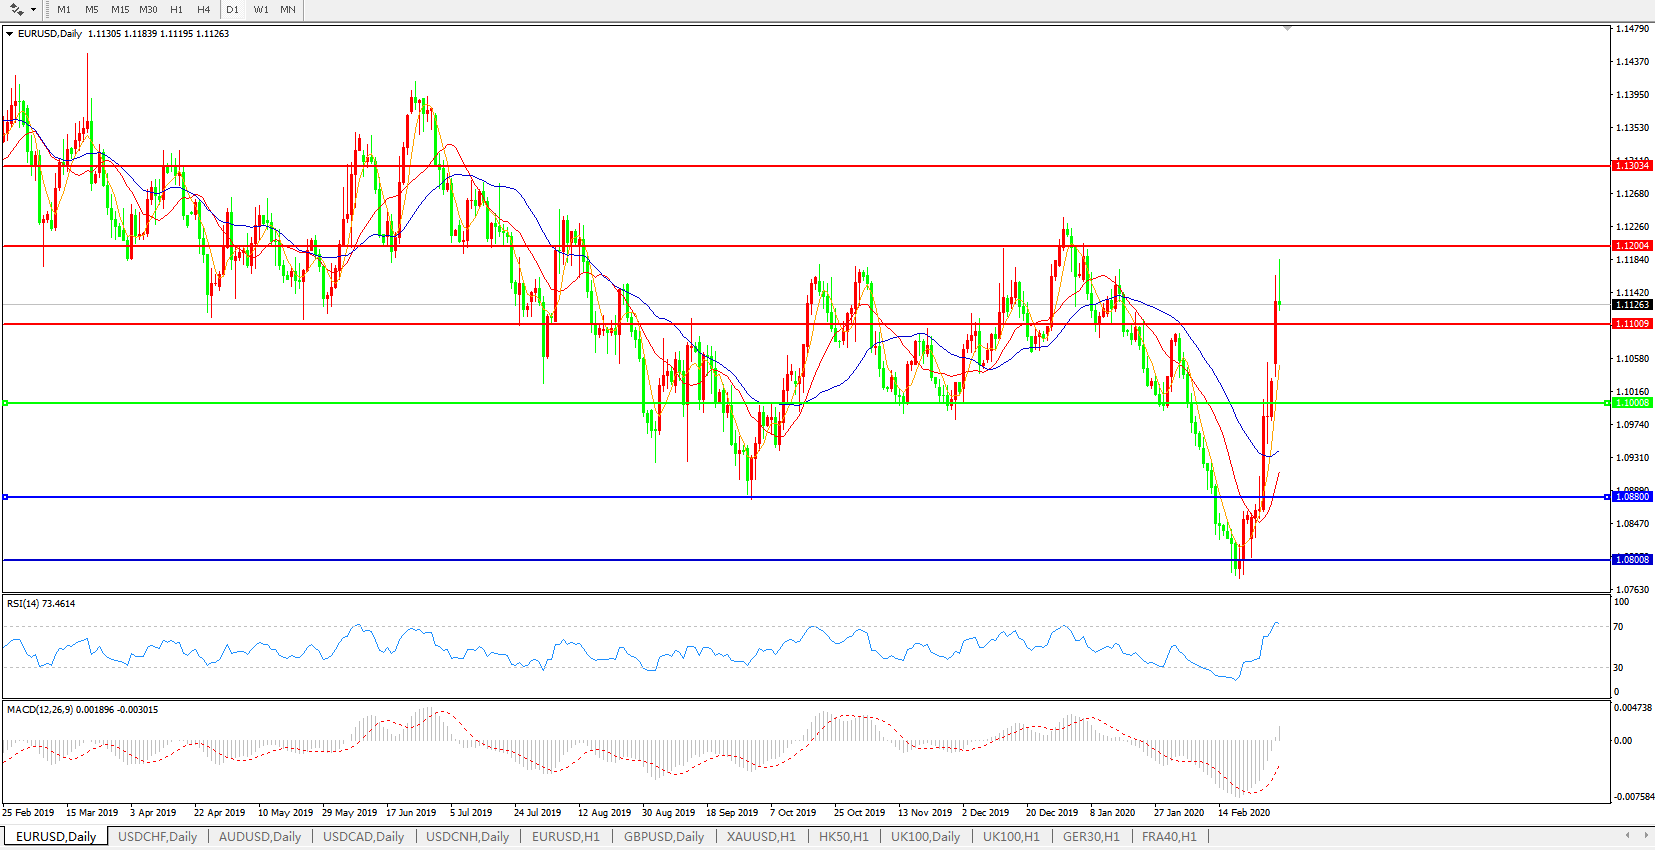Click the chart shift triangle marker at top
Screen dimensions: 1655x850
coord(1287,29)
